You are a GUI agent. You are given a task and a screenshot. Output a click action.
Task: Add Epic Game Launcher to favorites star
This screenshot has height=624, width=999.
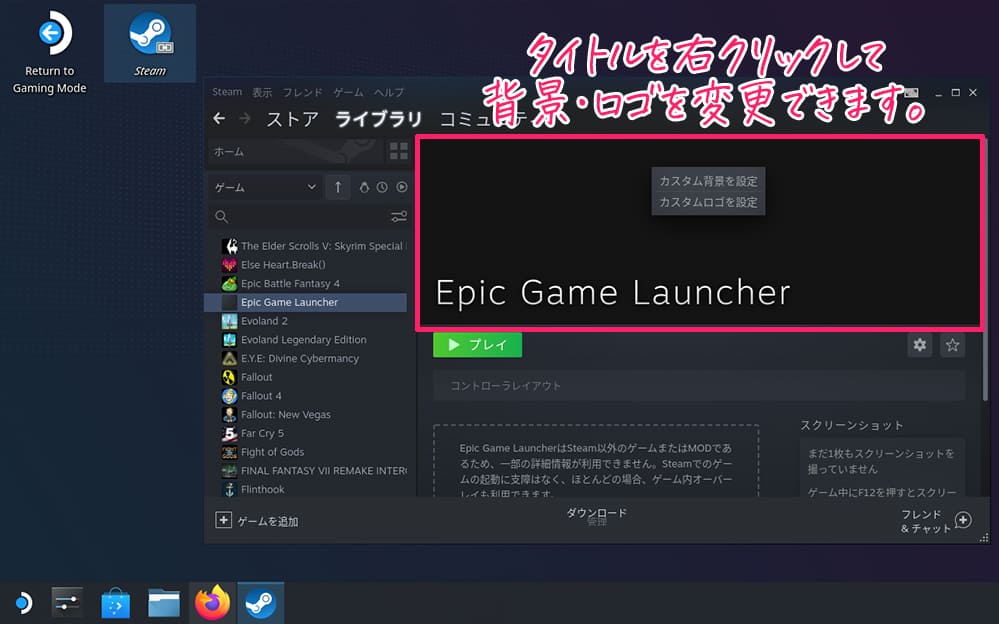pos(952,345)
